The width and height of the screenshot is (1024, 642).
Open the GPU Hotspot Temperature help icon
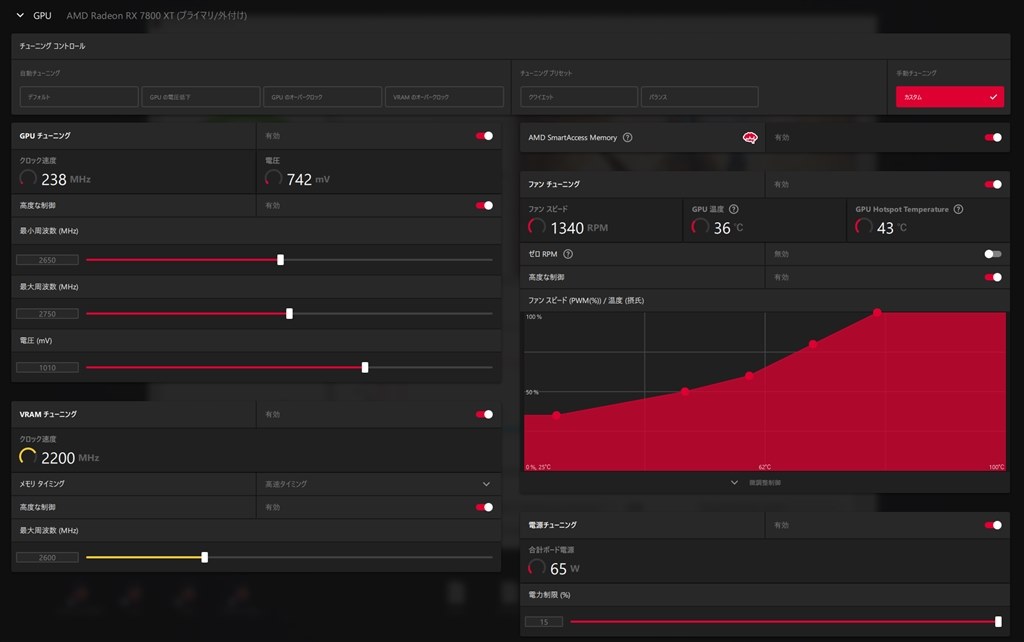point(958,210)
